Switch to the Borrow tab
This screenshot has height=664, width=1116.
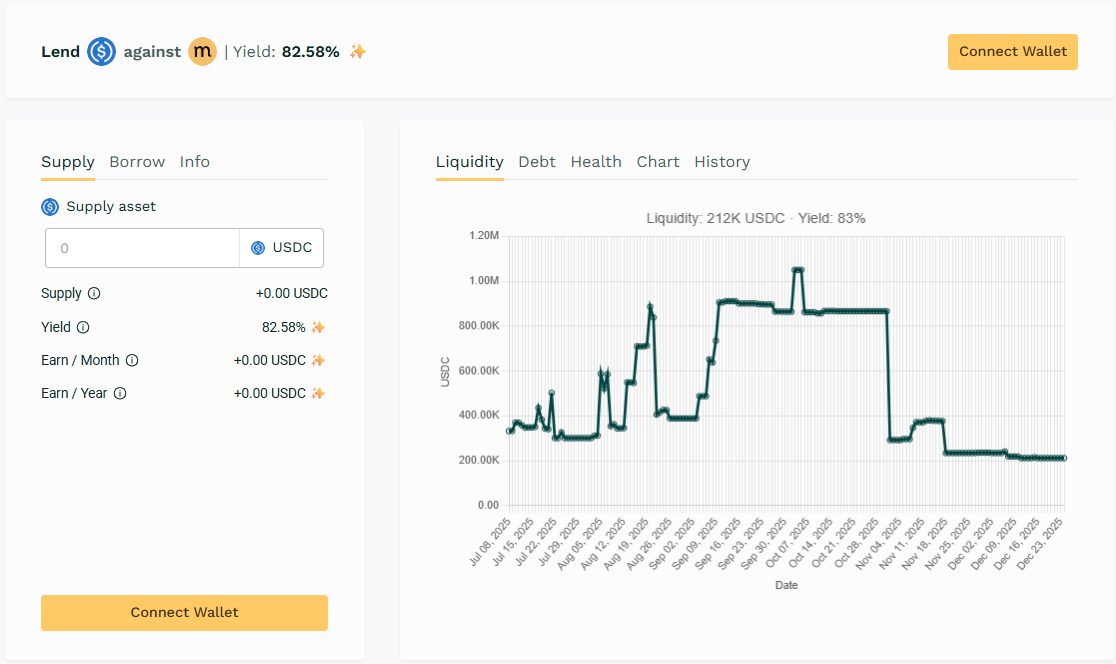[137, 162]
